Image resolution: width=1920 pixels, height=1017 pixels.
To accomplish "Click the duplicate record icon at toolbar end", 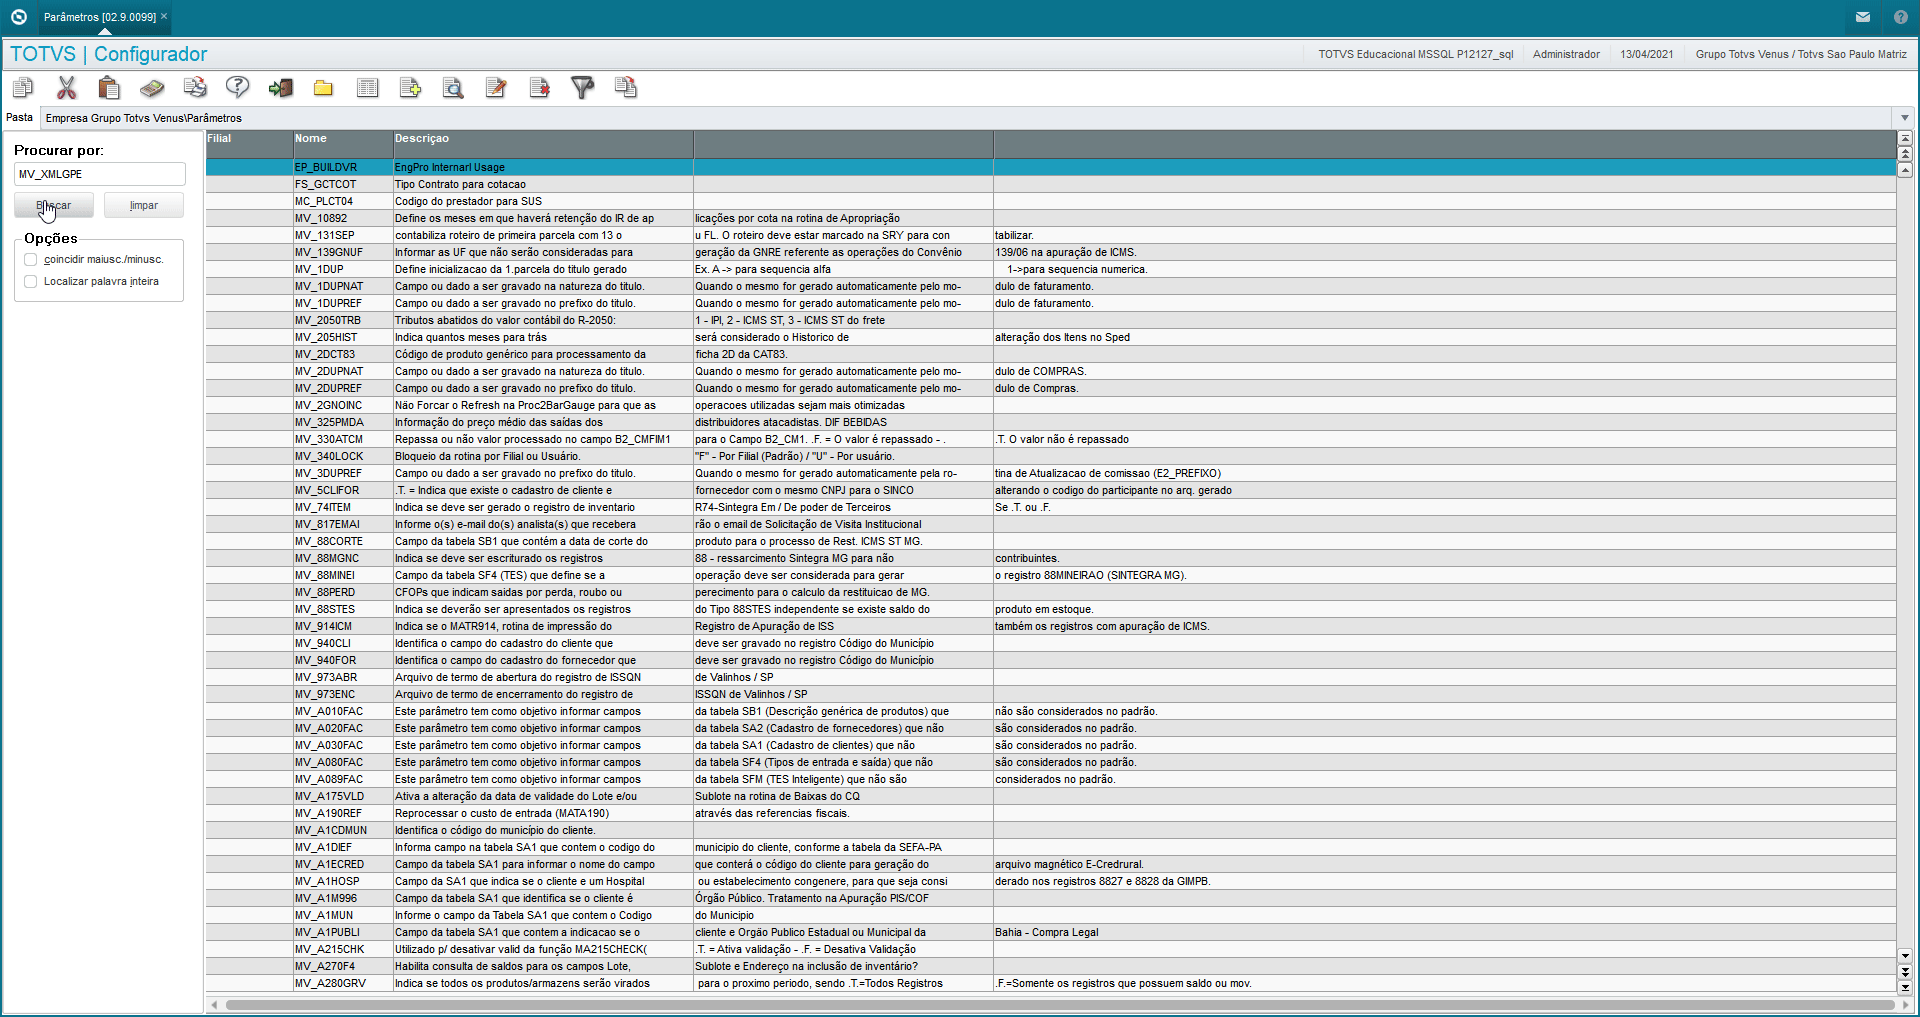I will tap(626, 88).
